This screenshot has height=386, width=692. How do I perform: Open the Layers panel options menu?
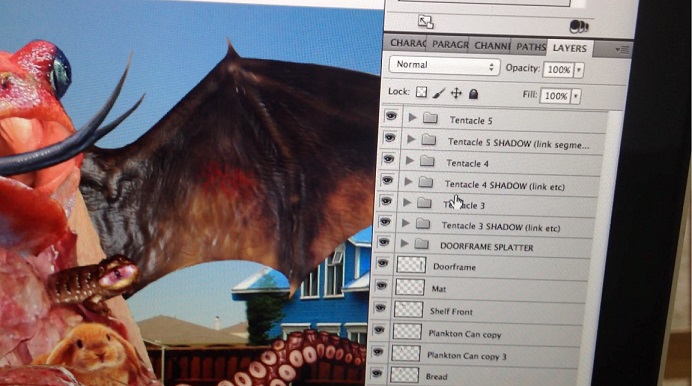622,50
